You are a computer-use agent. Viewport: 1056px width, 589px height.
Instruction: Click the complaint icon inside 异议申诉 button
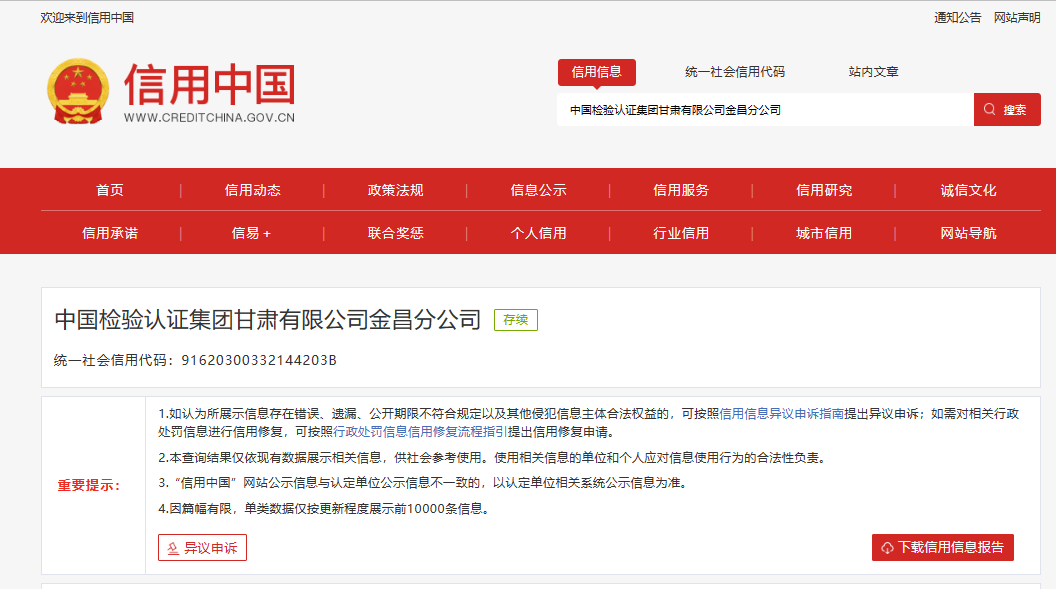pyautogui.click(x=172, y=547)
